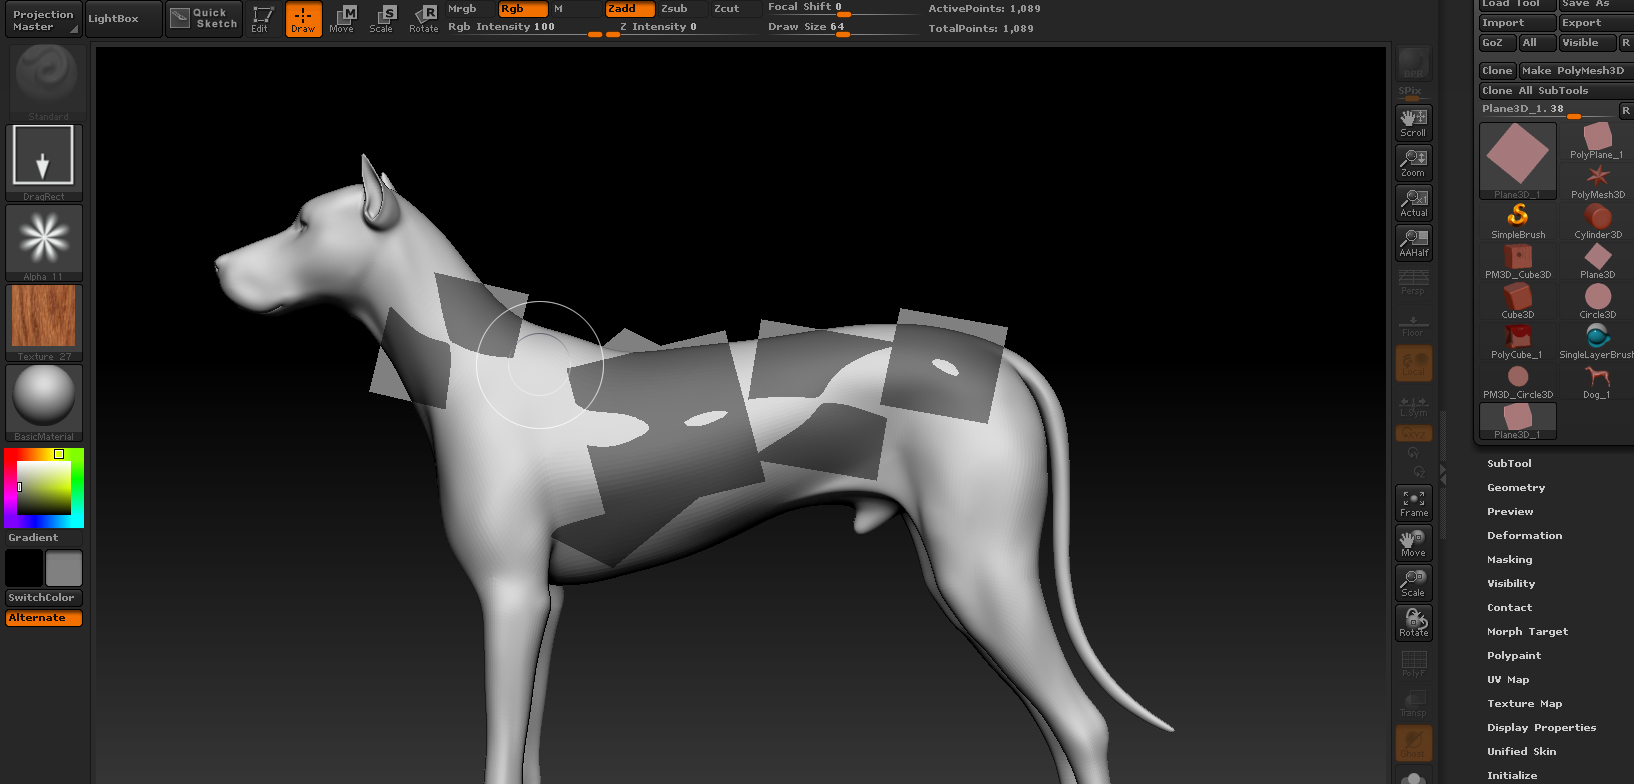Click the right-shelf Scale view icon
The width and height of the screenshot is (1634, 784).
coord(1414,583)
